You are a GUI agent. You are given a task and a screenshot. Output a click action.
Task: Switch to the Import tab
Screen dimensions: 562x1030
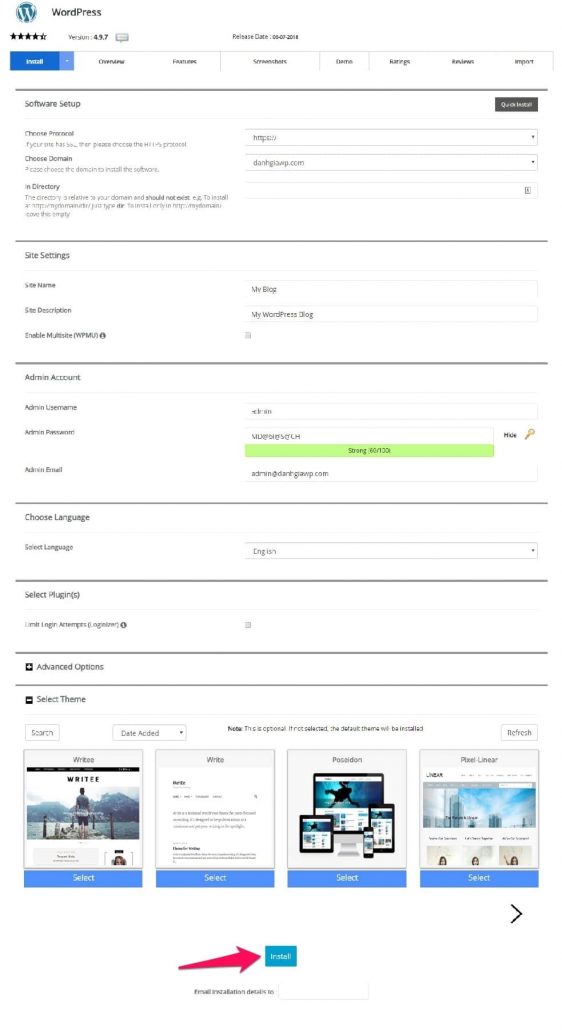coord(524,61)
